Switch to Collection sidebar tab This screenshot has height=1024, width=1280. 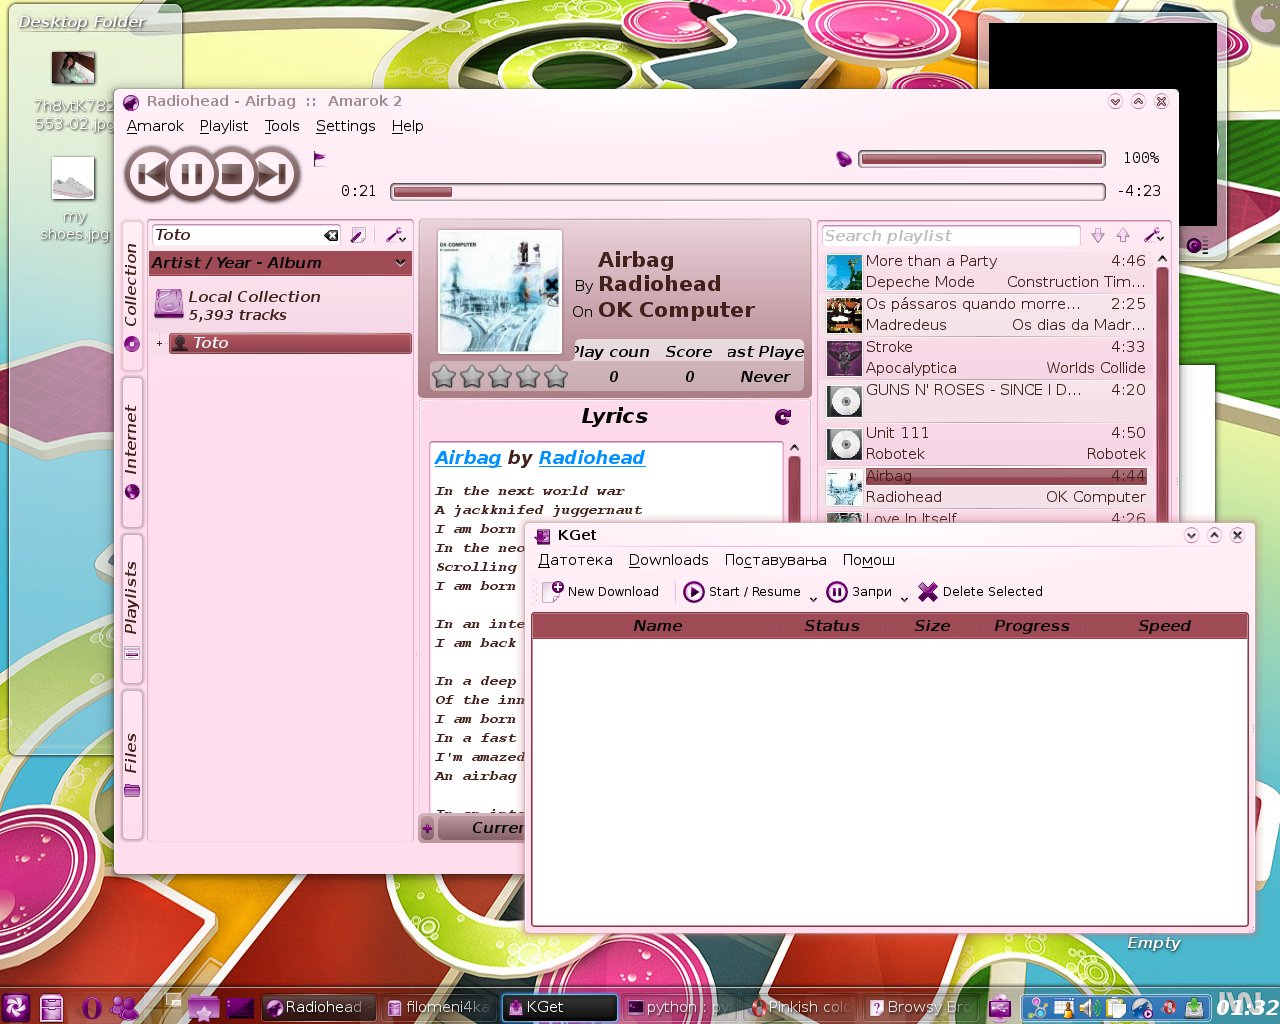tap(132, 297)
